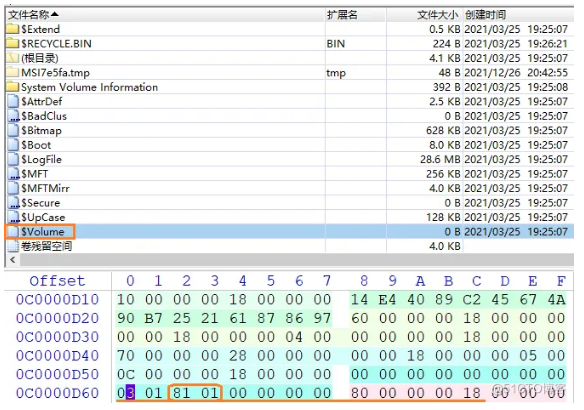This screenshot has width=584, height=410.
Task: Select the $UpCase file row
Action: [290, 217]
